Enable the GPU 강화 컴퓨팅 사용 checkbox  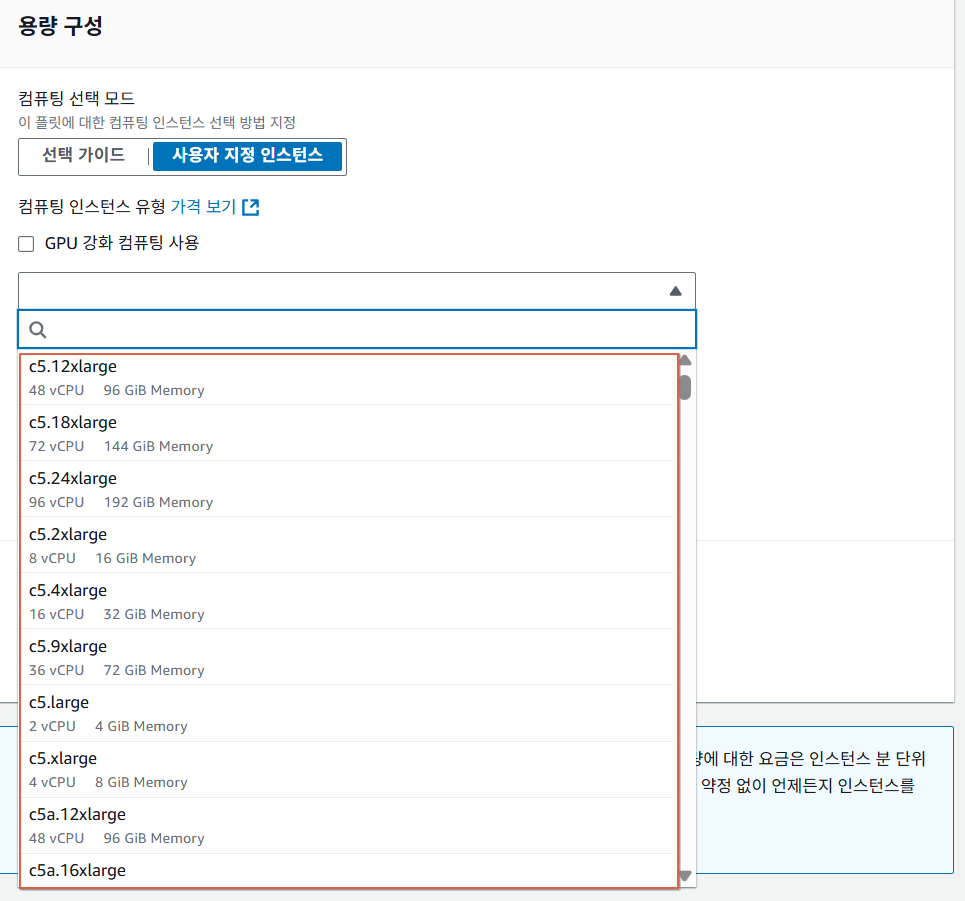click(27, 243)
